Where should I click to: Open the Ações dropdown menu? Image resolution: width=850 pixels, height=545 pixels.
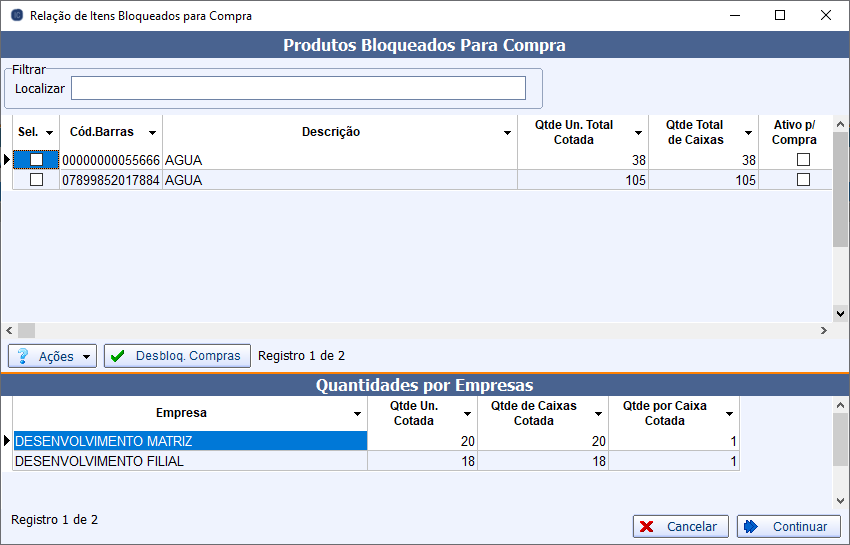87,356
